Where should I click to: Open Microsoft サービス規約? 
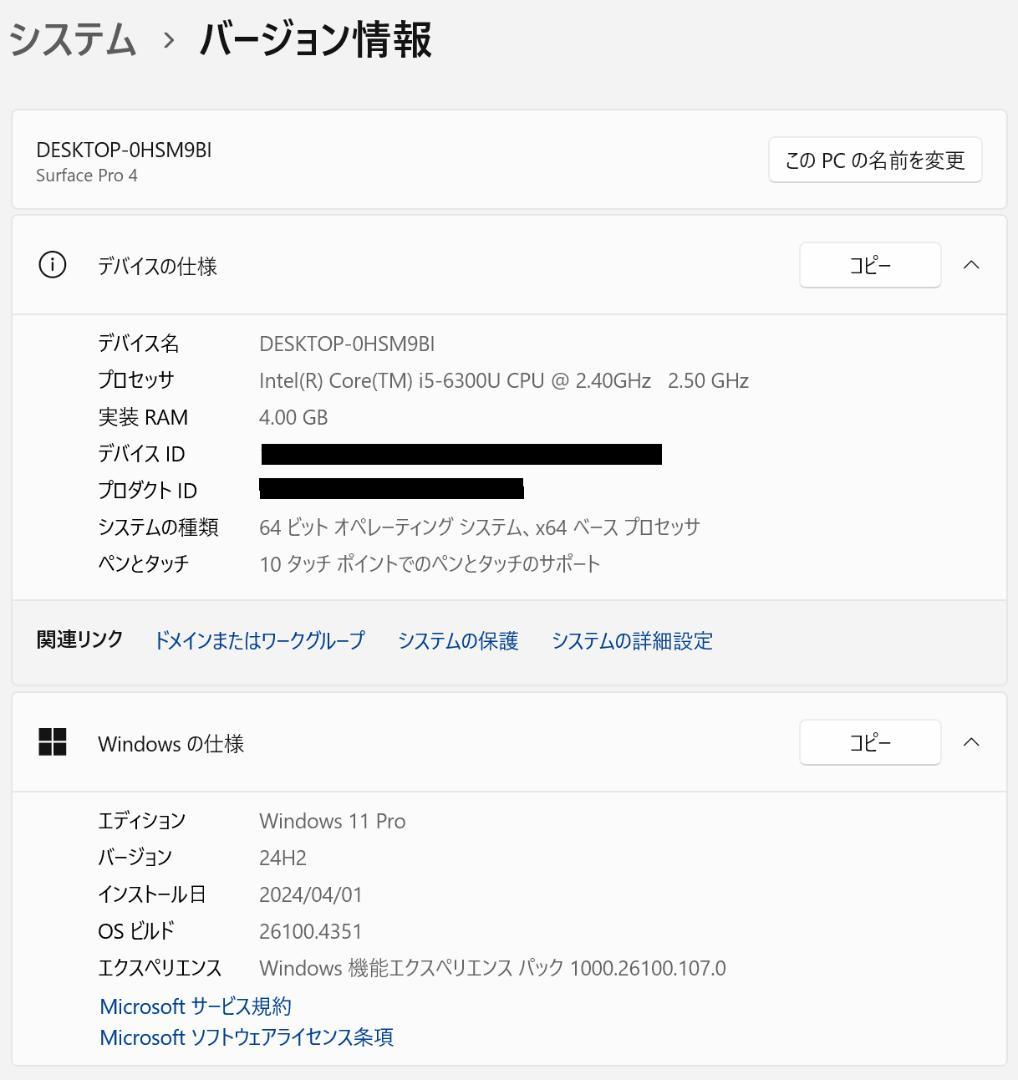[194, 1006]
